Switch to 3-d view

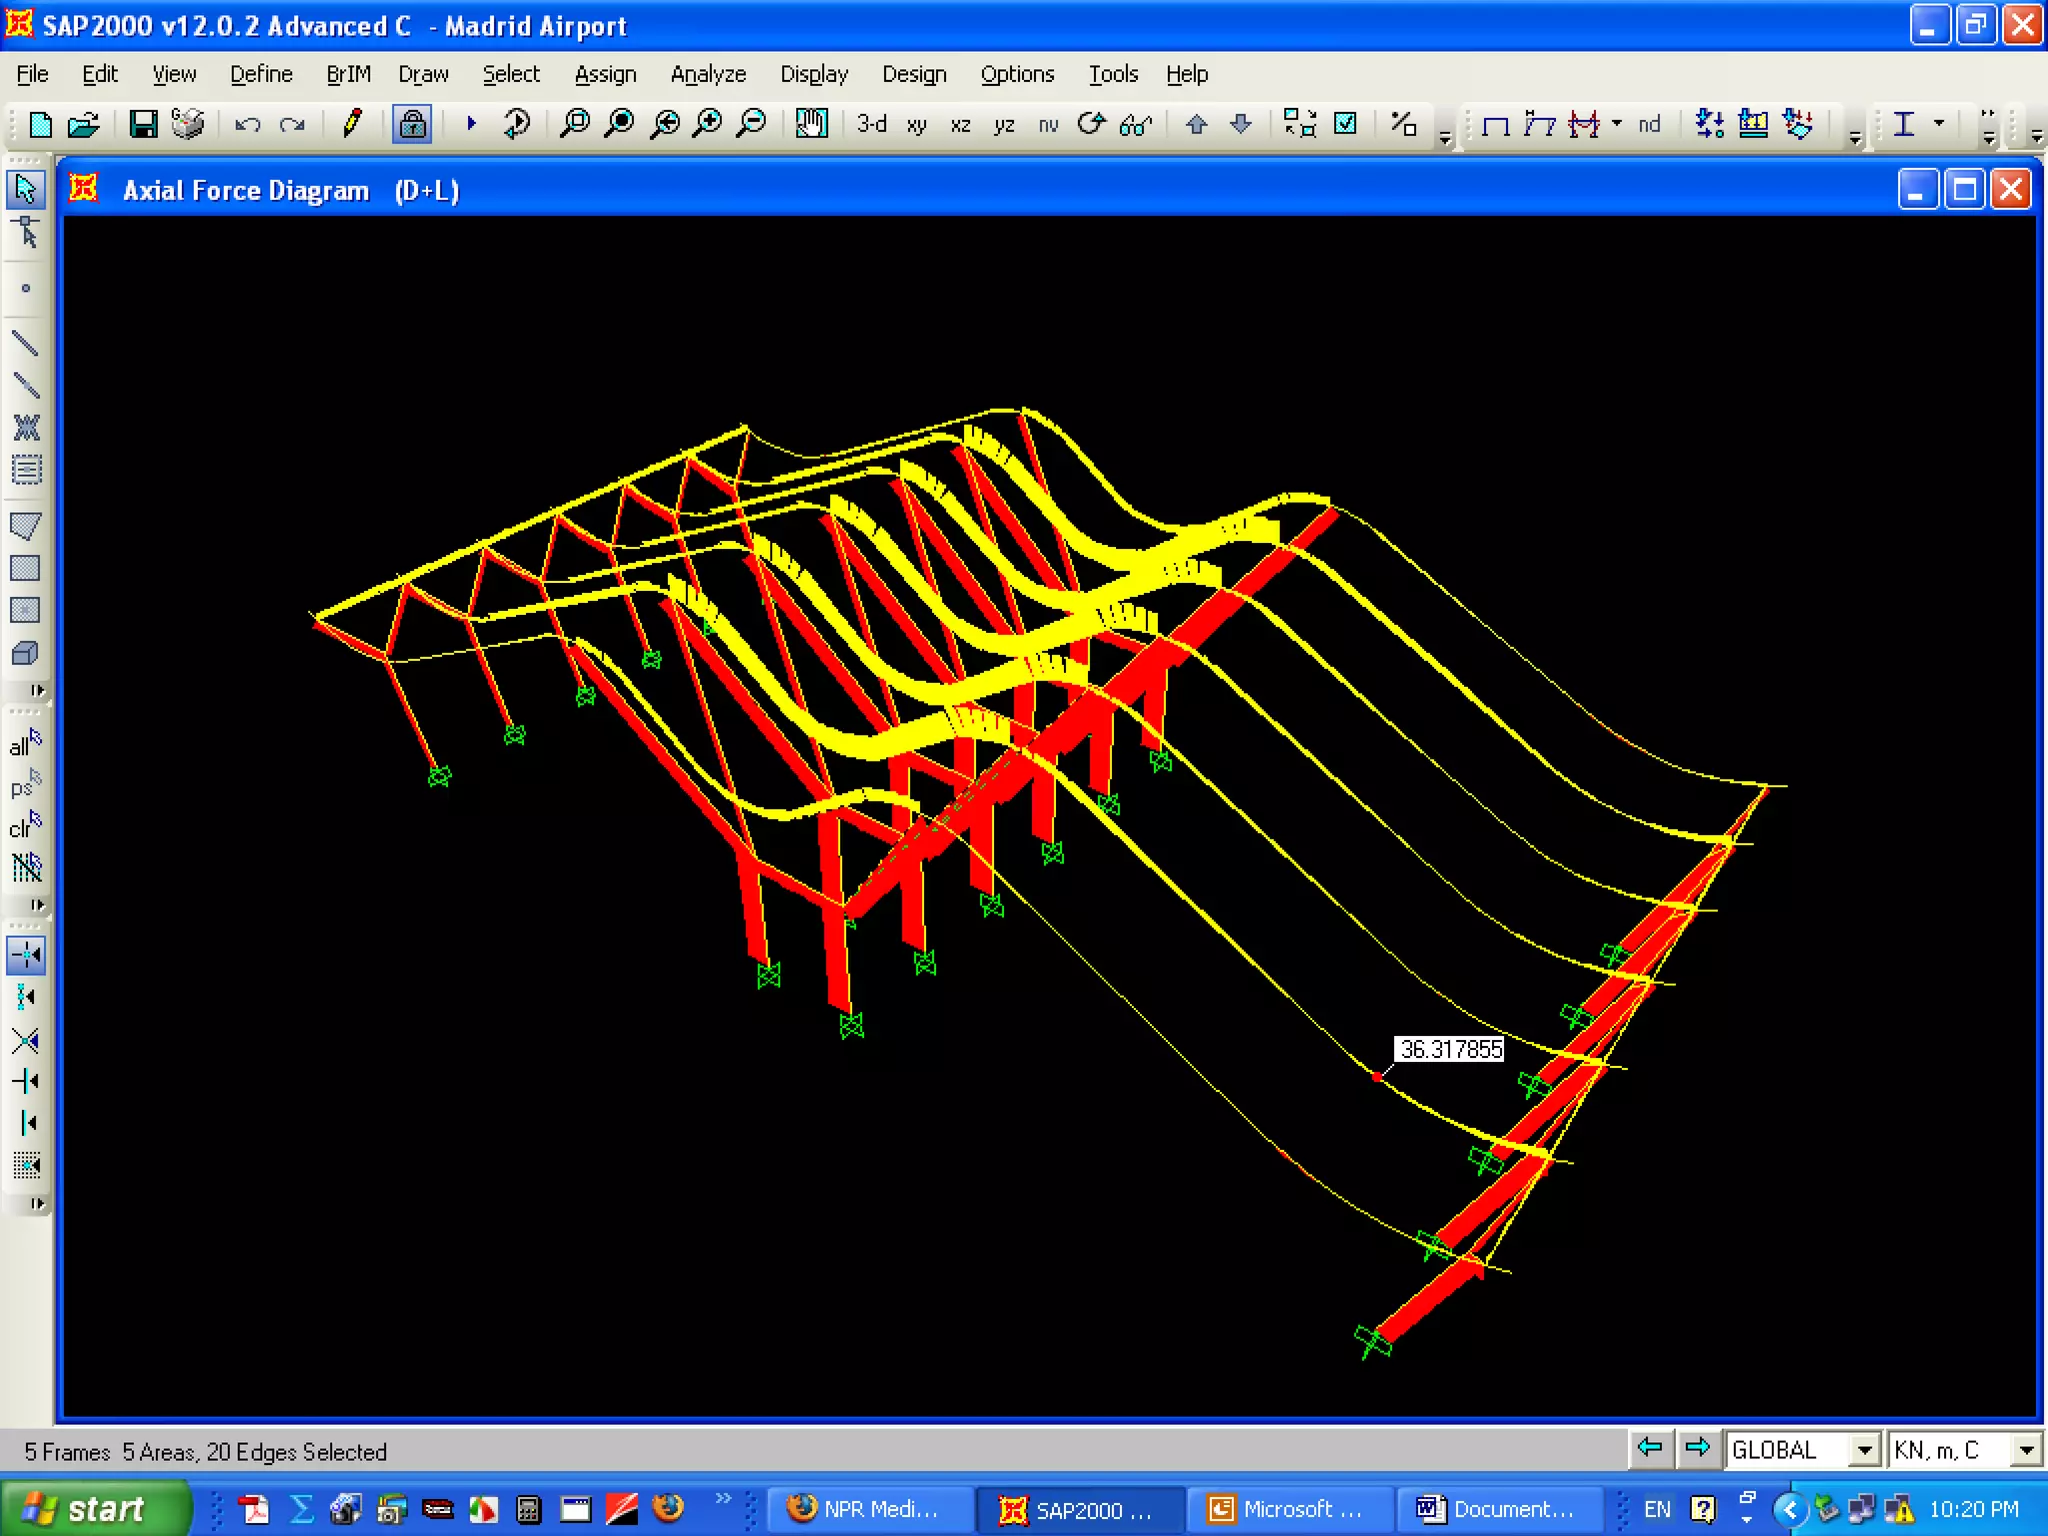point(871,124)
